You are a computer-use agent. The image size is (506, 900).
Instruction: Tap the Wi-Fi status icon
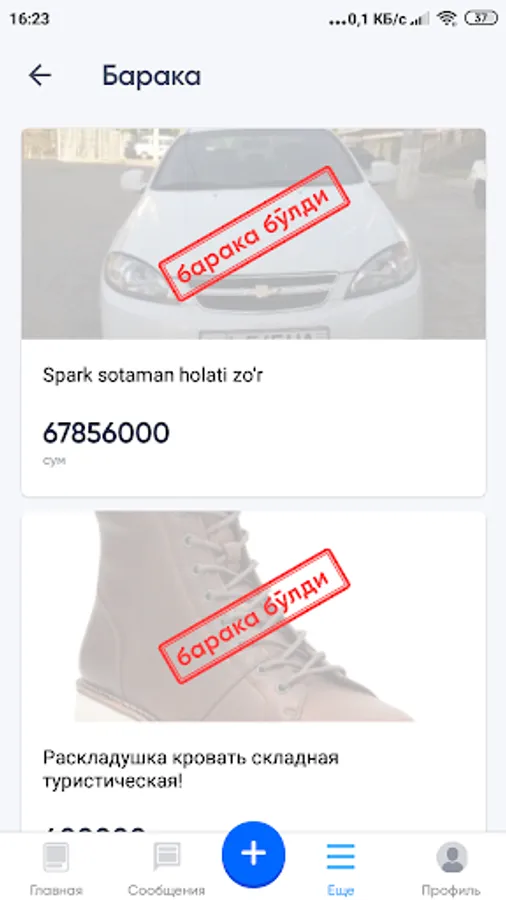tap(446, 18)
